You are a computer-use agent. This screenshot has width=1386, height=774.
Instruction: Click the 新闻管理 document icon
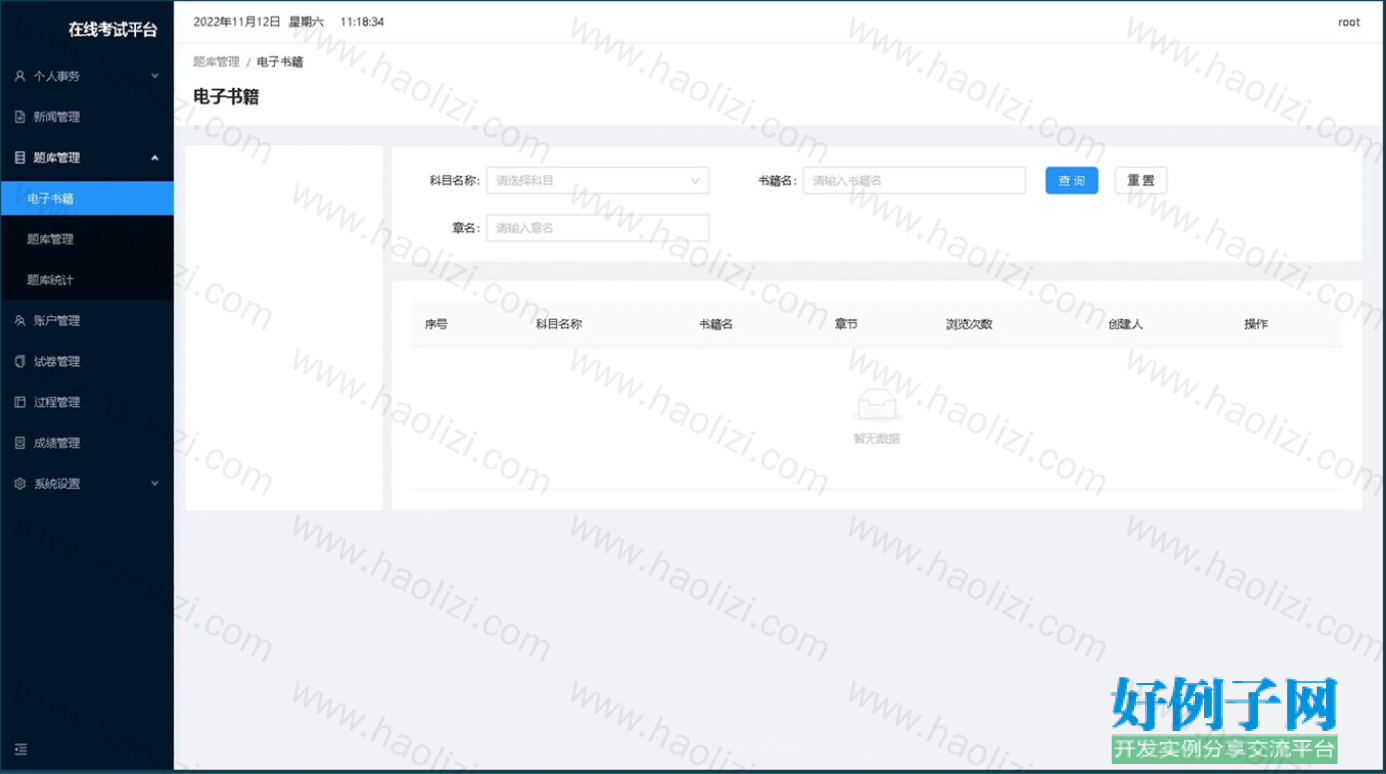(x=20, y=117)
